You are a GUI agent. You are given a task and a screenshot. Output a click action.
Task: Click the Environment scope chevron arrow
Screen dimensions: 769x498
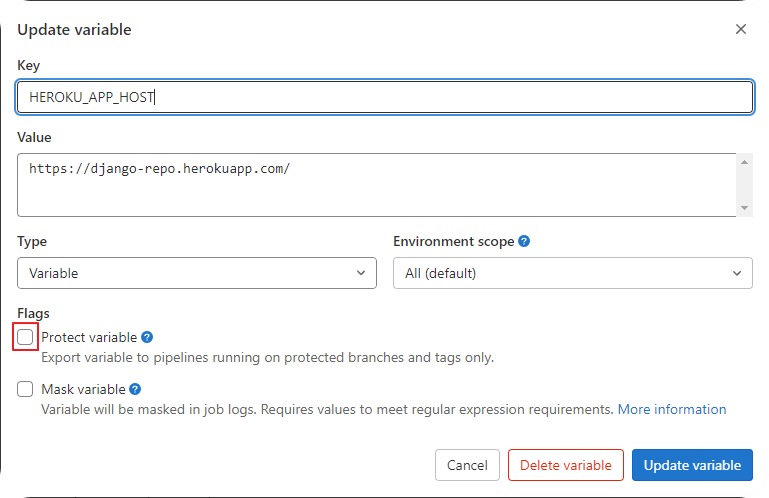click(x=737, y=273)
